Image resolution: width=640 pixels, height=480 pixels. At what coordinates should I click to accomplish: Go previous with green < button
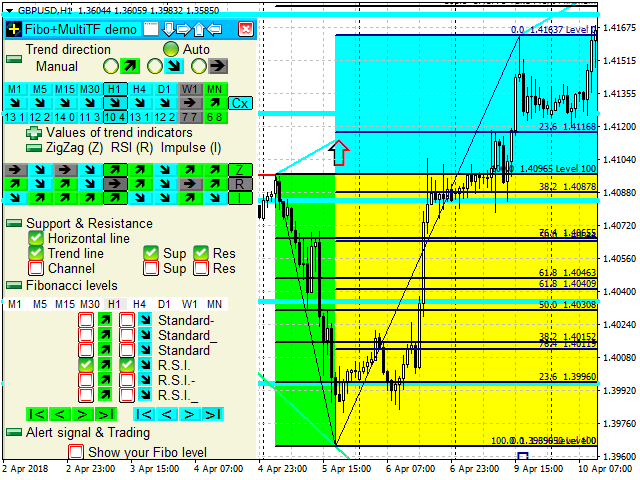click(x=60, y=414)
